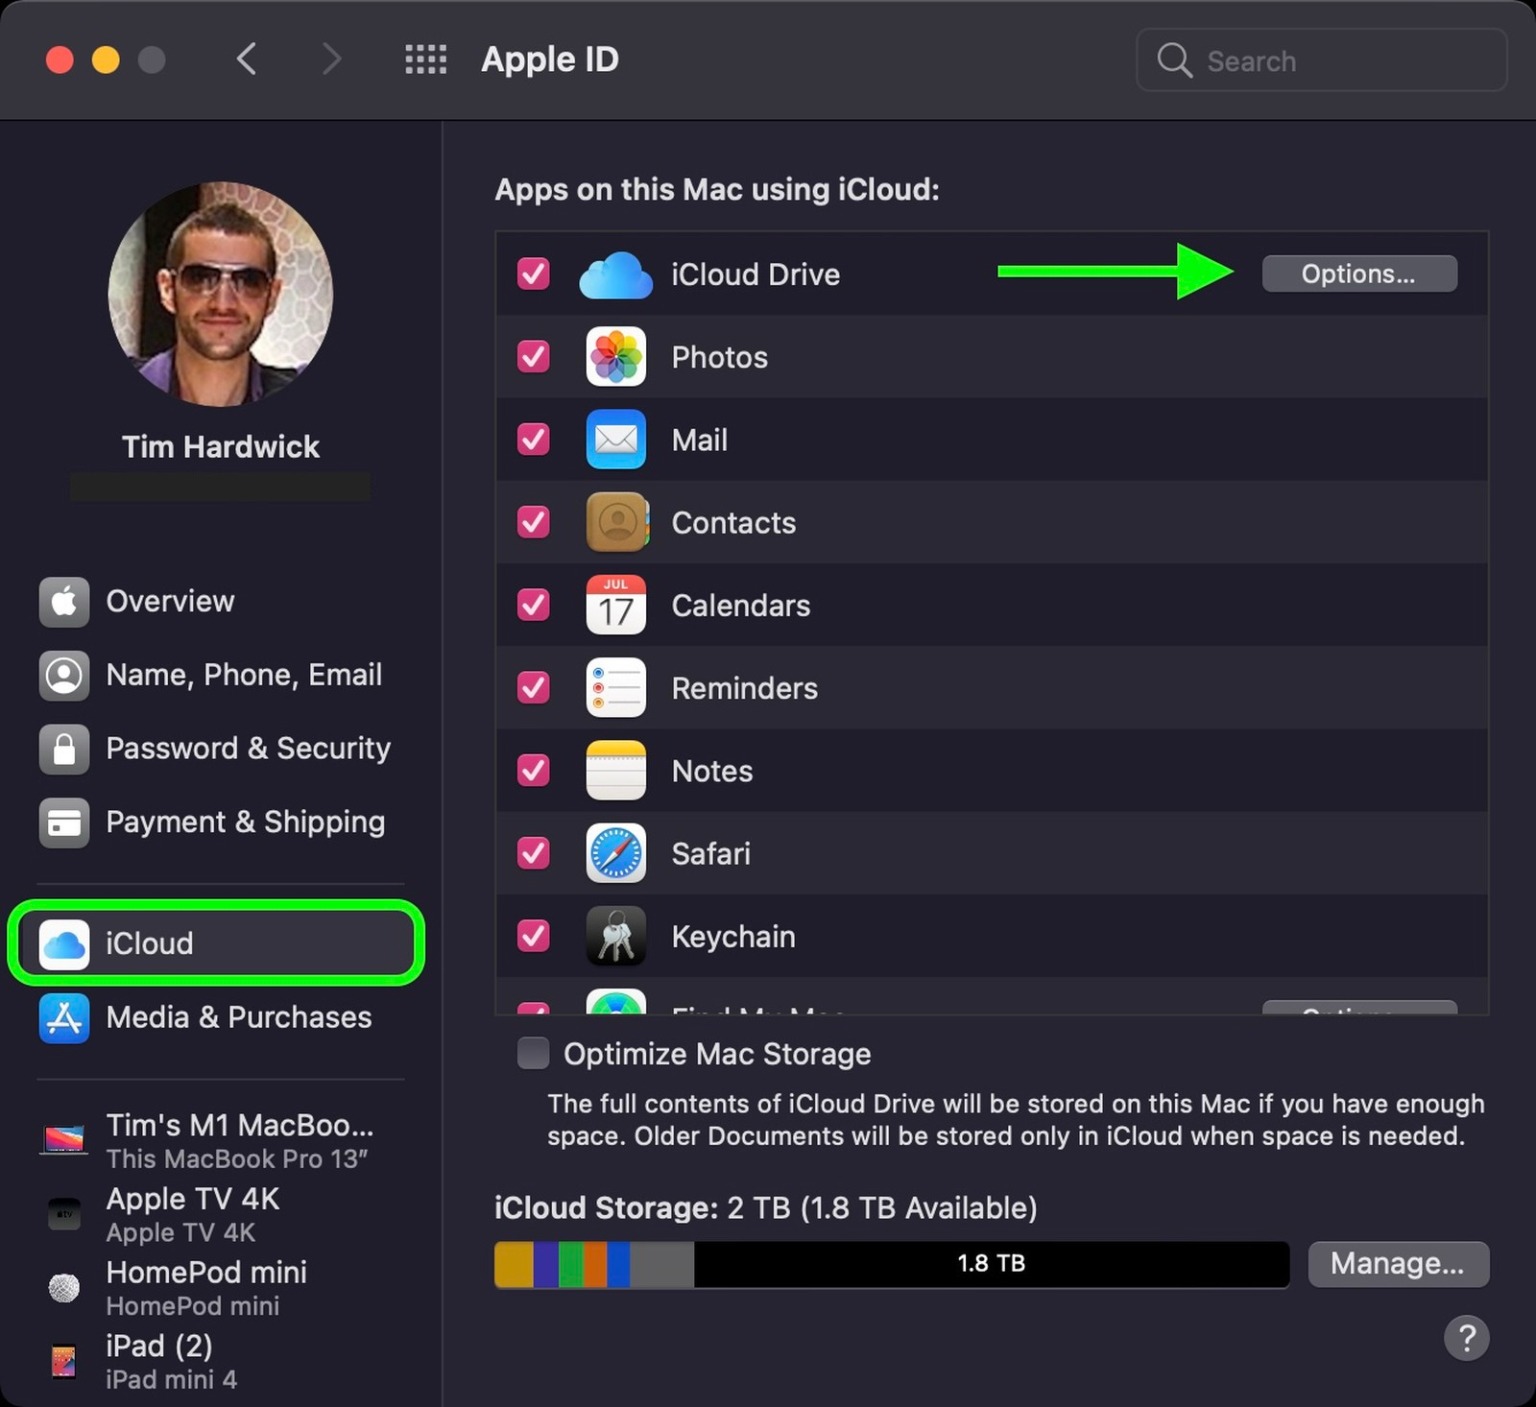Click the credit card Payment icon

point(64,823)
